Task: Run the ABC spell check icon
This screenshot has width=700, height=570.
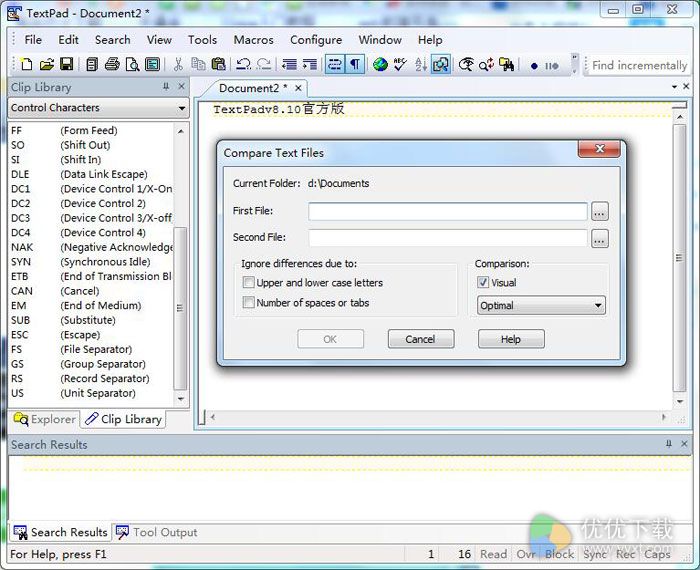Action: pyautogui.click(x=400, y=65)
